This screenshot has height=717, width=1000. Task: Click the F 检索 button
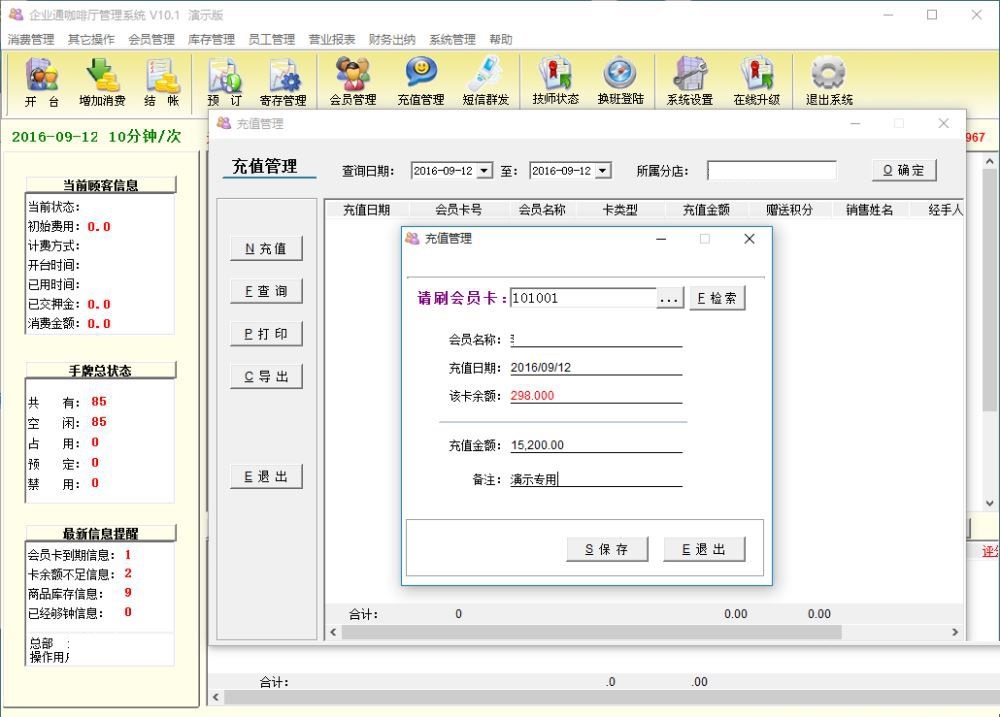point(717,298)
